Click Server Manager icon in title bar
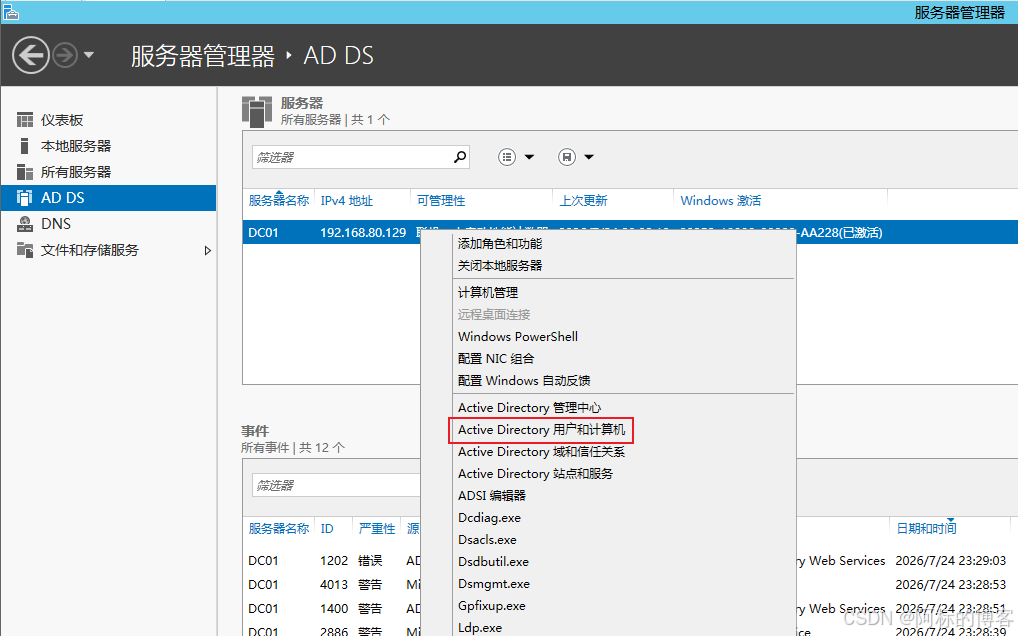 pyautogui.click(x=10, y=12)
